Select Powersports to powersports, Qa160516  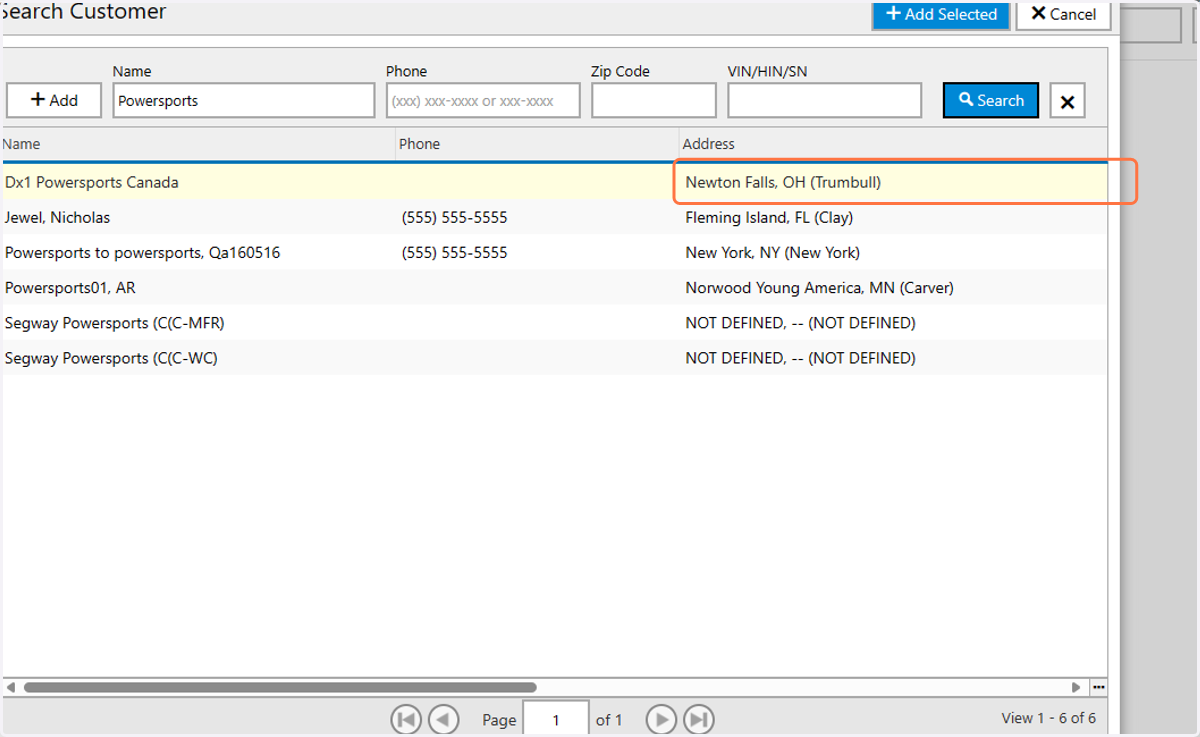554,253
